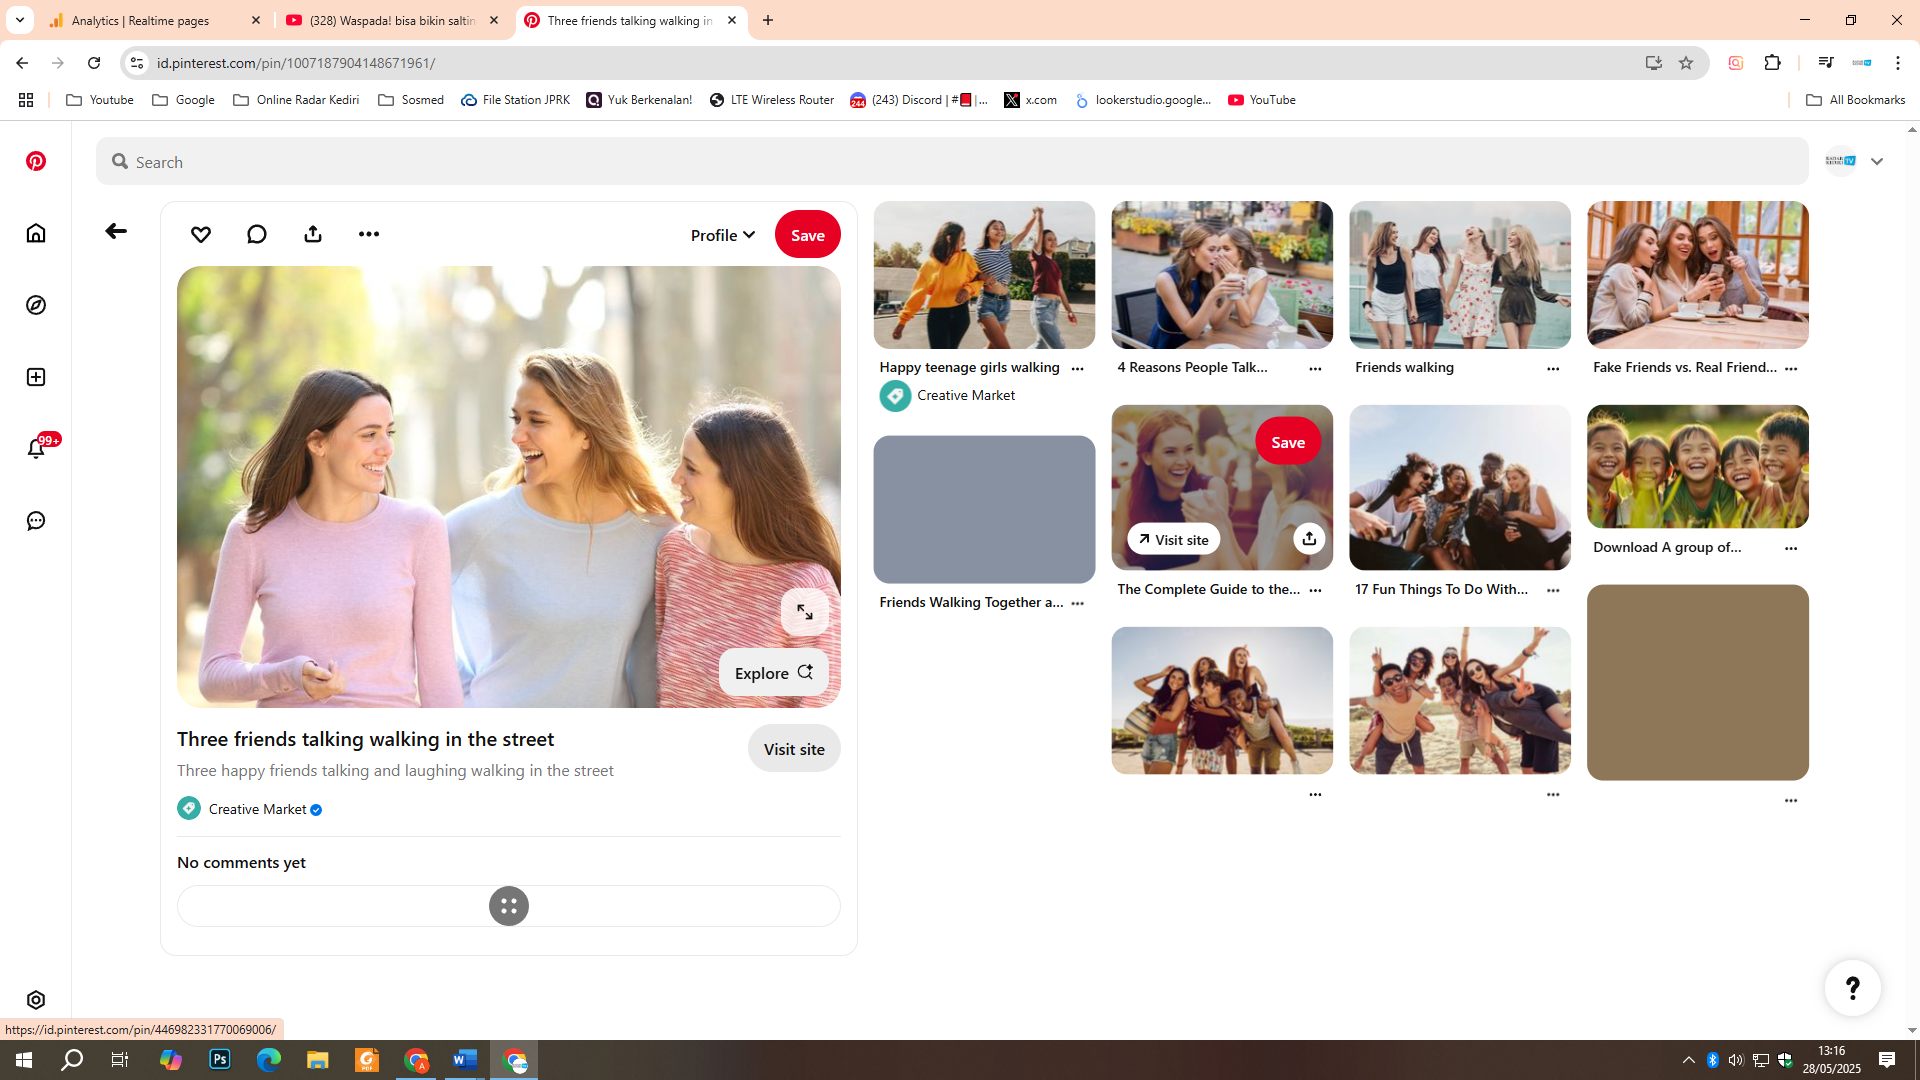The width and height of the screenshot is (1920, 1080).
Task: Switch to the Waspada YouTube tab
Action: pyautogui.click(x=393, y=20)
